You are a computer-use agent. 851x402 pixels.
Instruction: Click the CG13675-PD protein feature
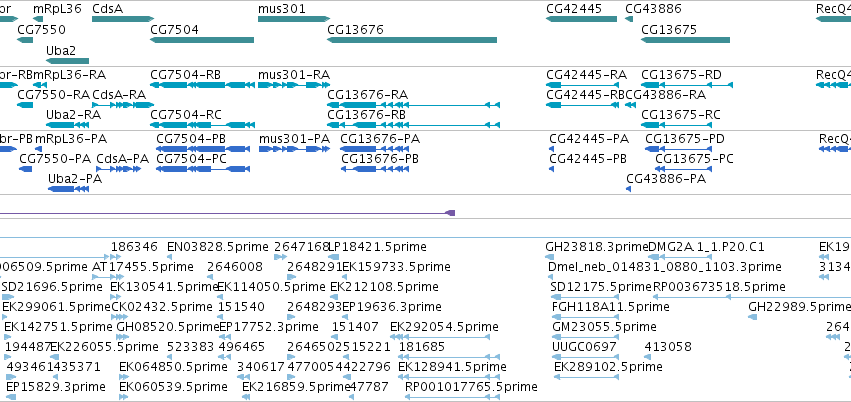tap(679, 149)
